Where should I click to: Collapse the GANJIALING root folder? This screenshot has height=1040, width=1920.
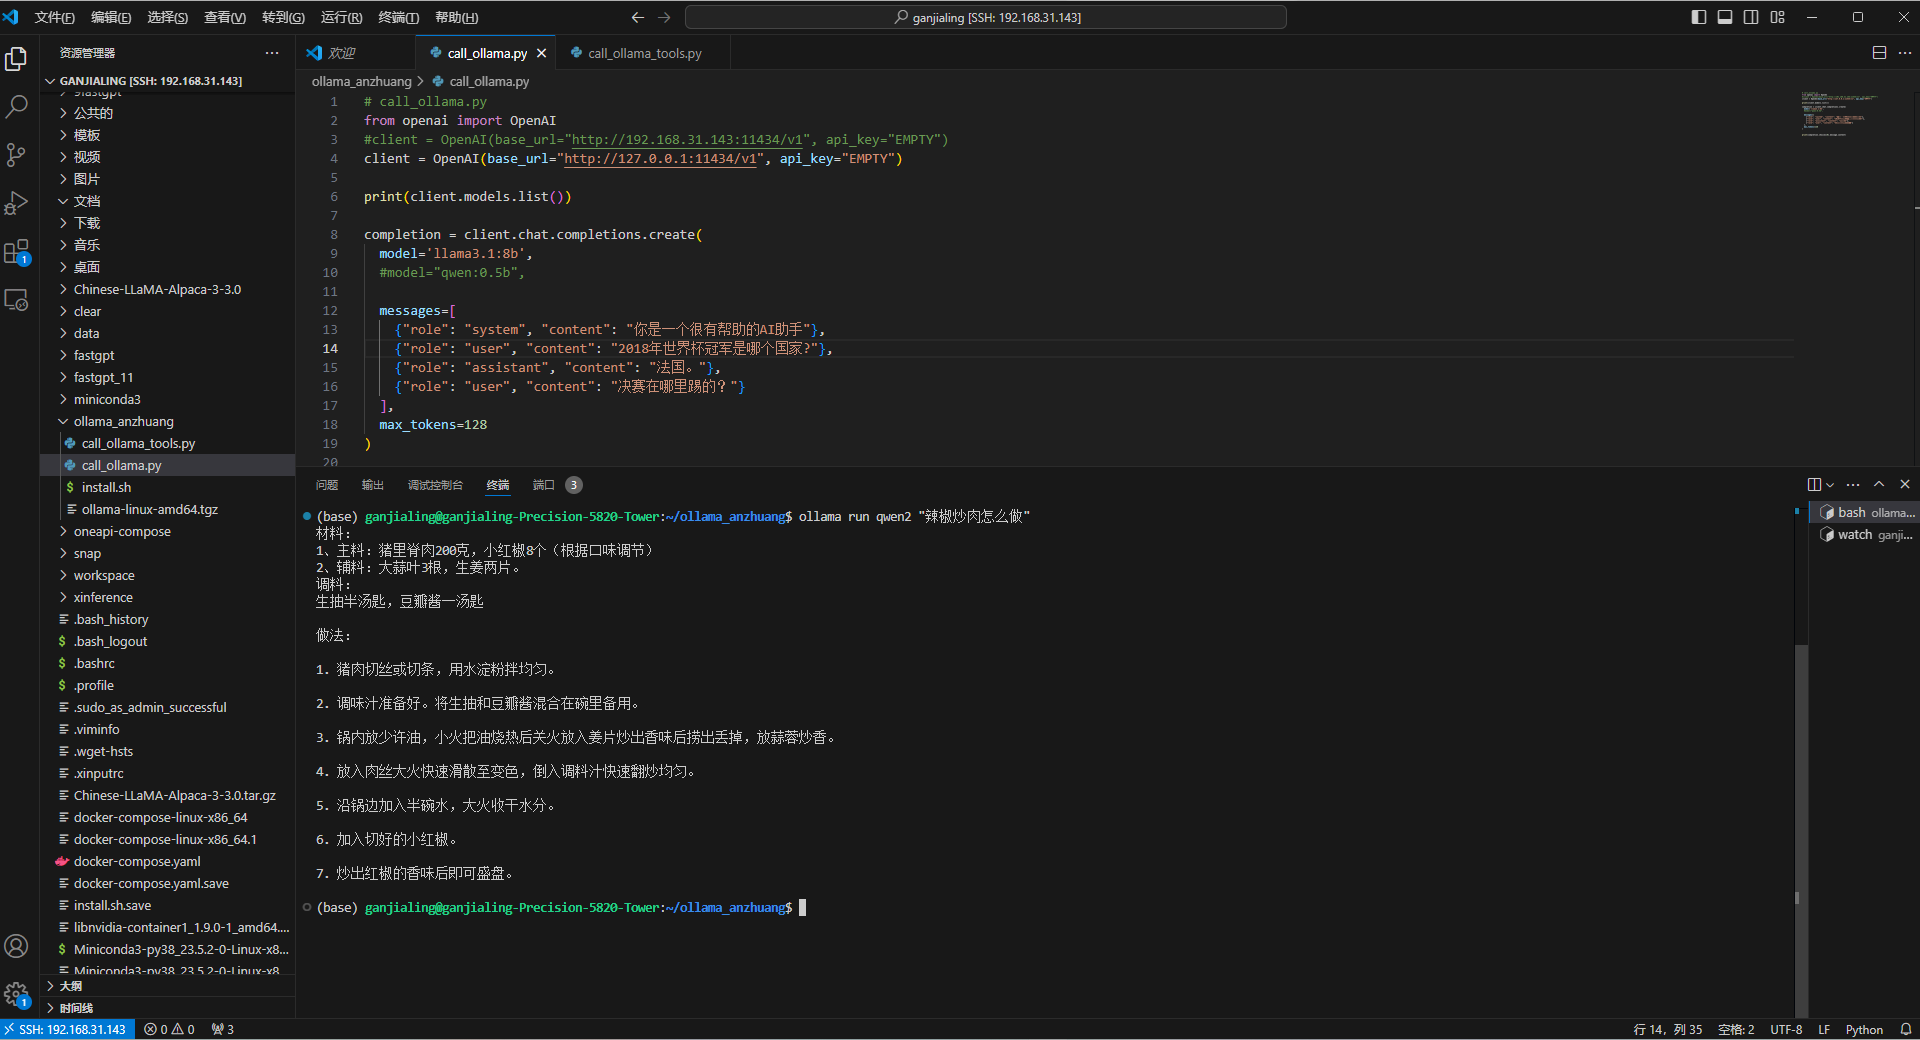click(x=150, y=81)
